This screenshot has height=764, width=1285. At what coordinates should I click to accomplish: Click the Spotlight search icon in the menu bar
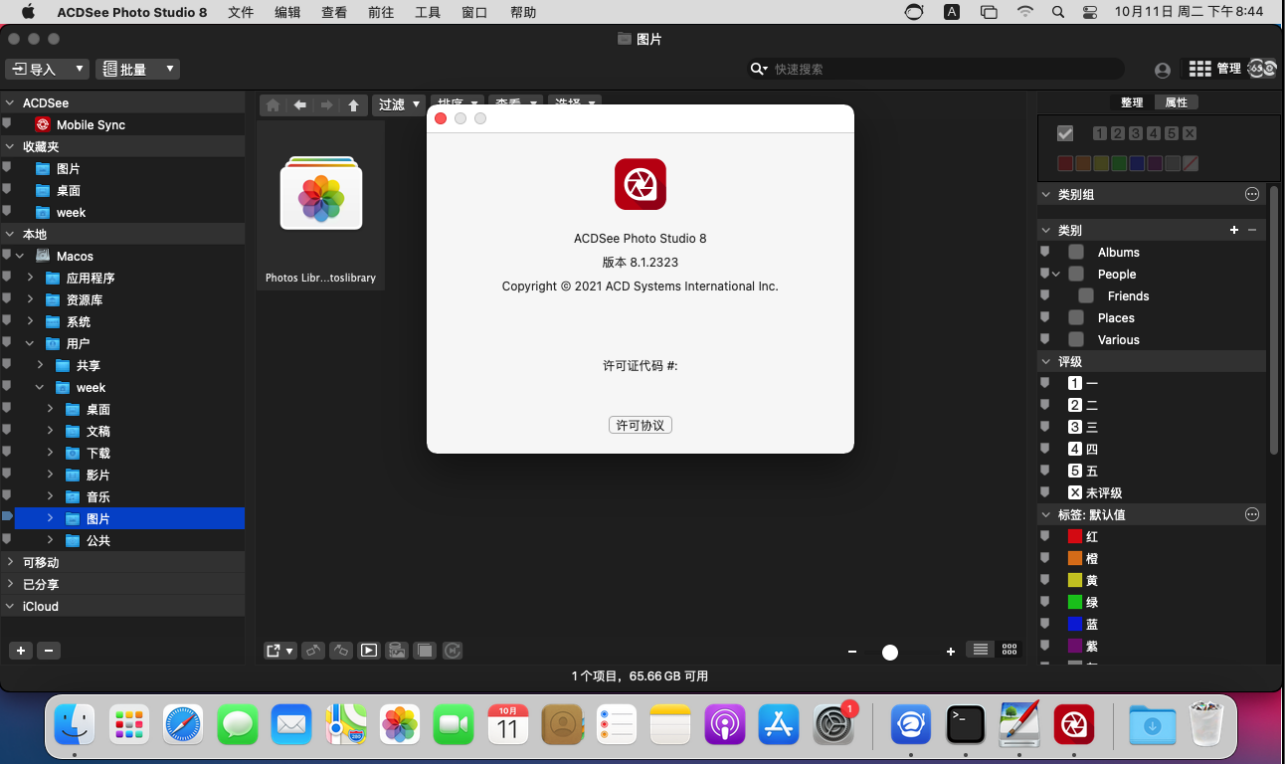pyautogui.click(x=1058, y=12)
